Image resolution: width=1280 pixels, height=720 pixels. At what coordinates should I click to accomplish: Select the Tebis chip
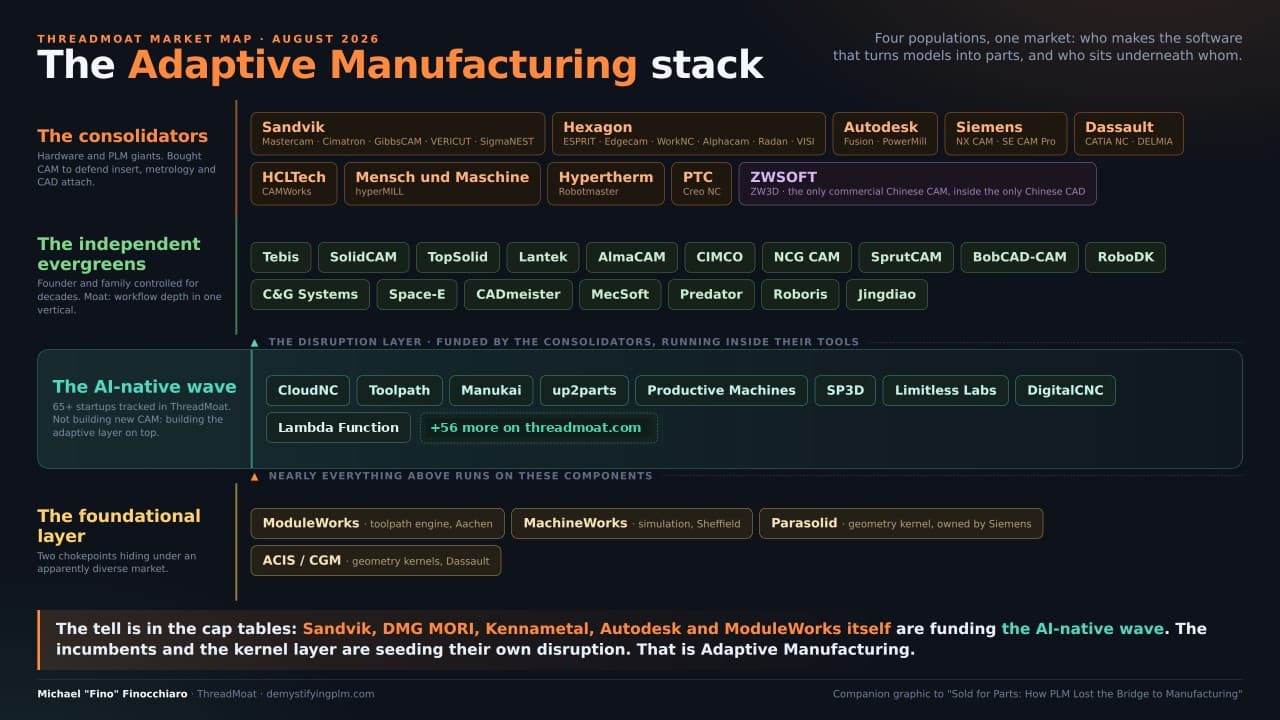[281, 257]
